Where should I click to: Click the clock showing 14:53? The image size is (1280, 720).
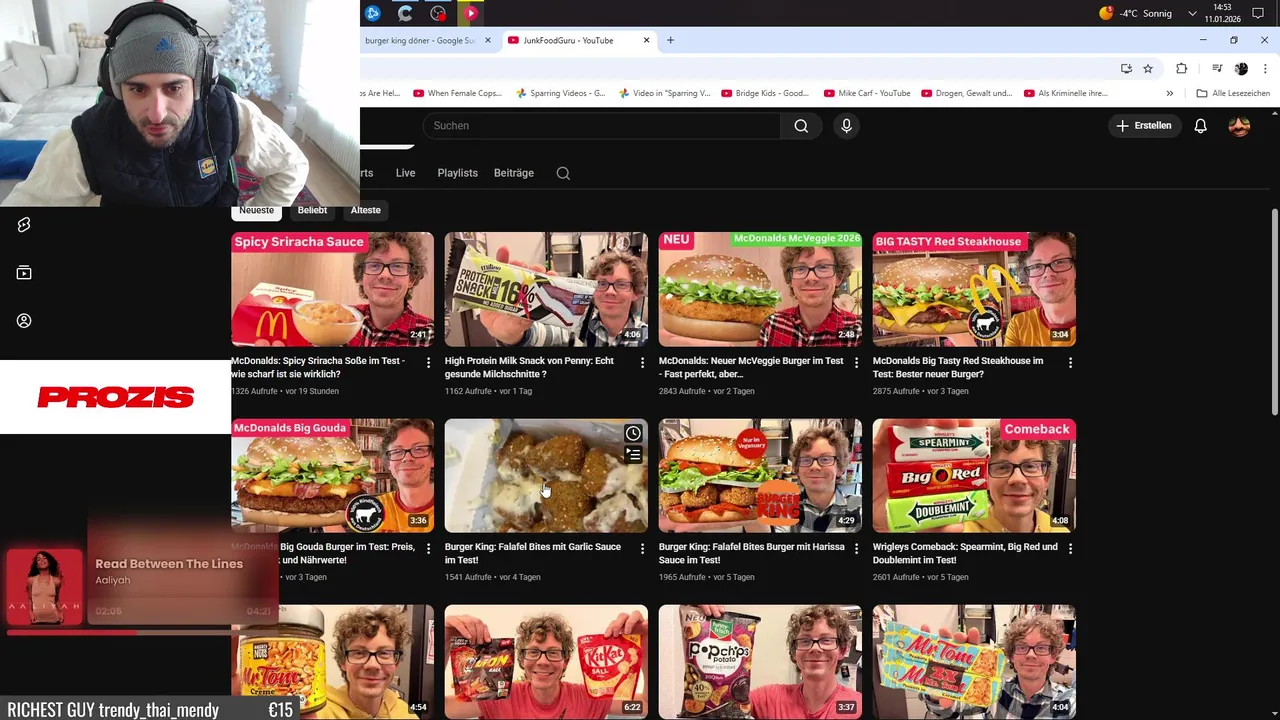pyautogui.click(x=1224, y=7)
